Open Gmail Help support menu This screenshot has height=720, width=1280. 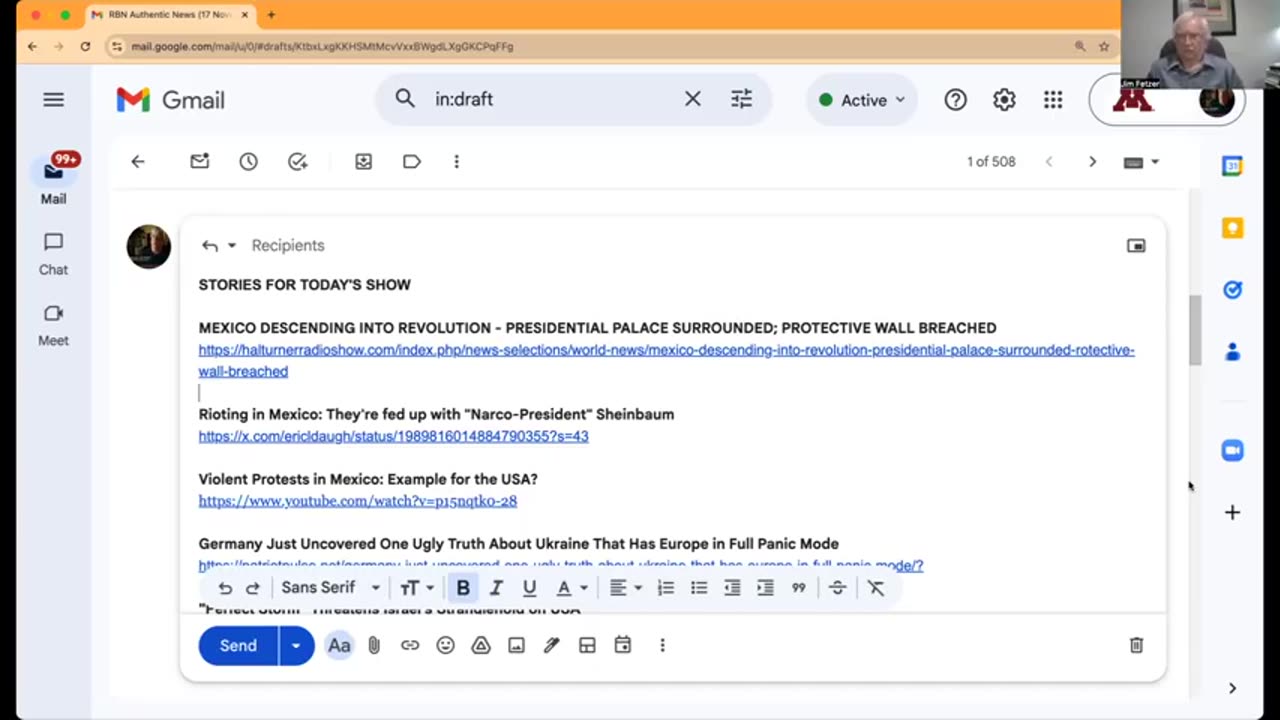tap(955, 100)
